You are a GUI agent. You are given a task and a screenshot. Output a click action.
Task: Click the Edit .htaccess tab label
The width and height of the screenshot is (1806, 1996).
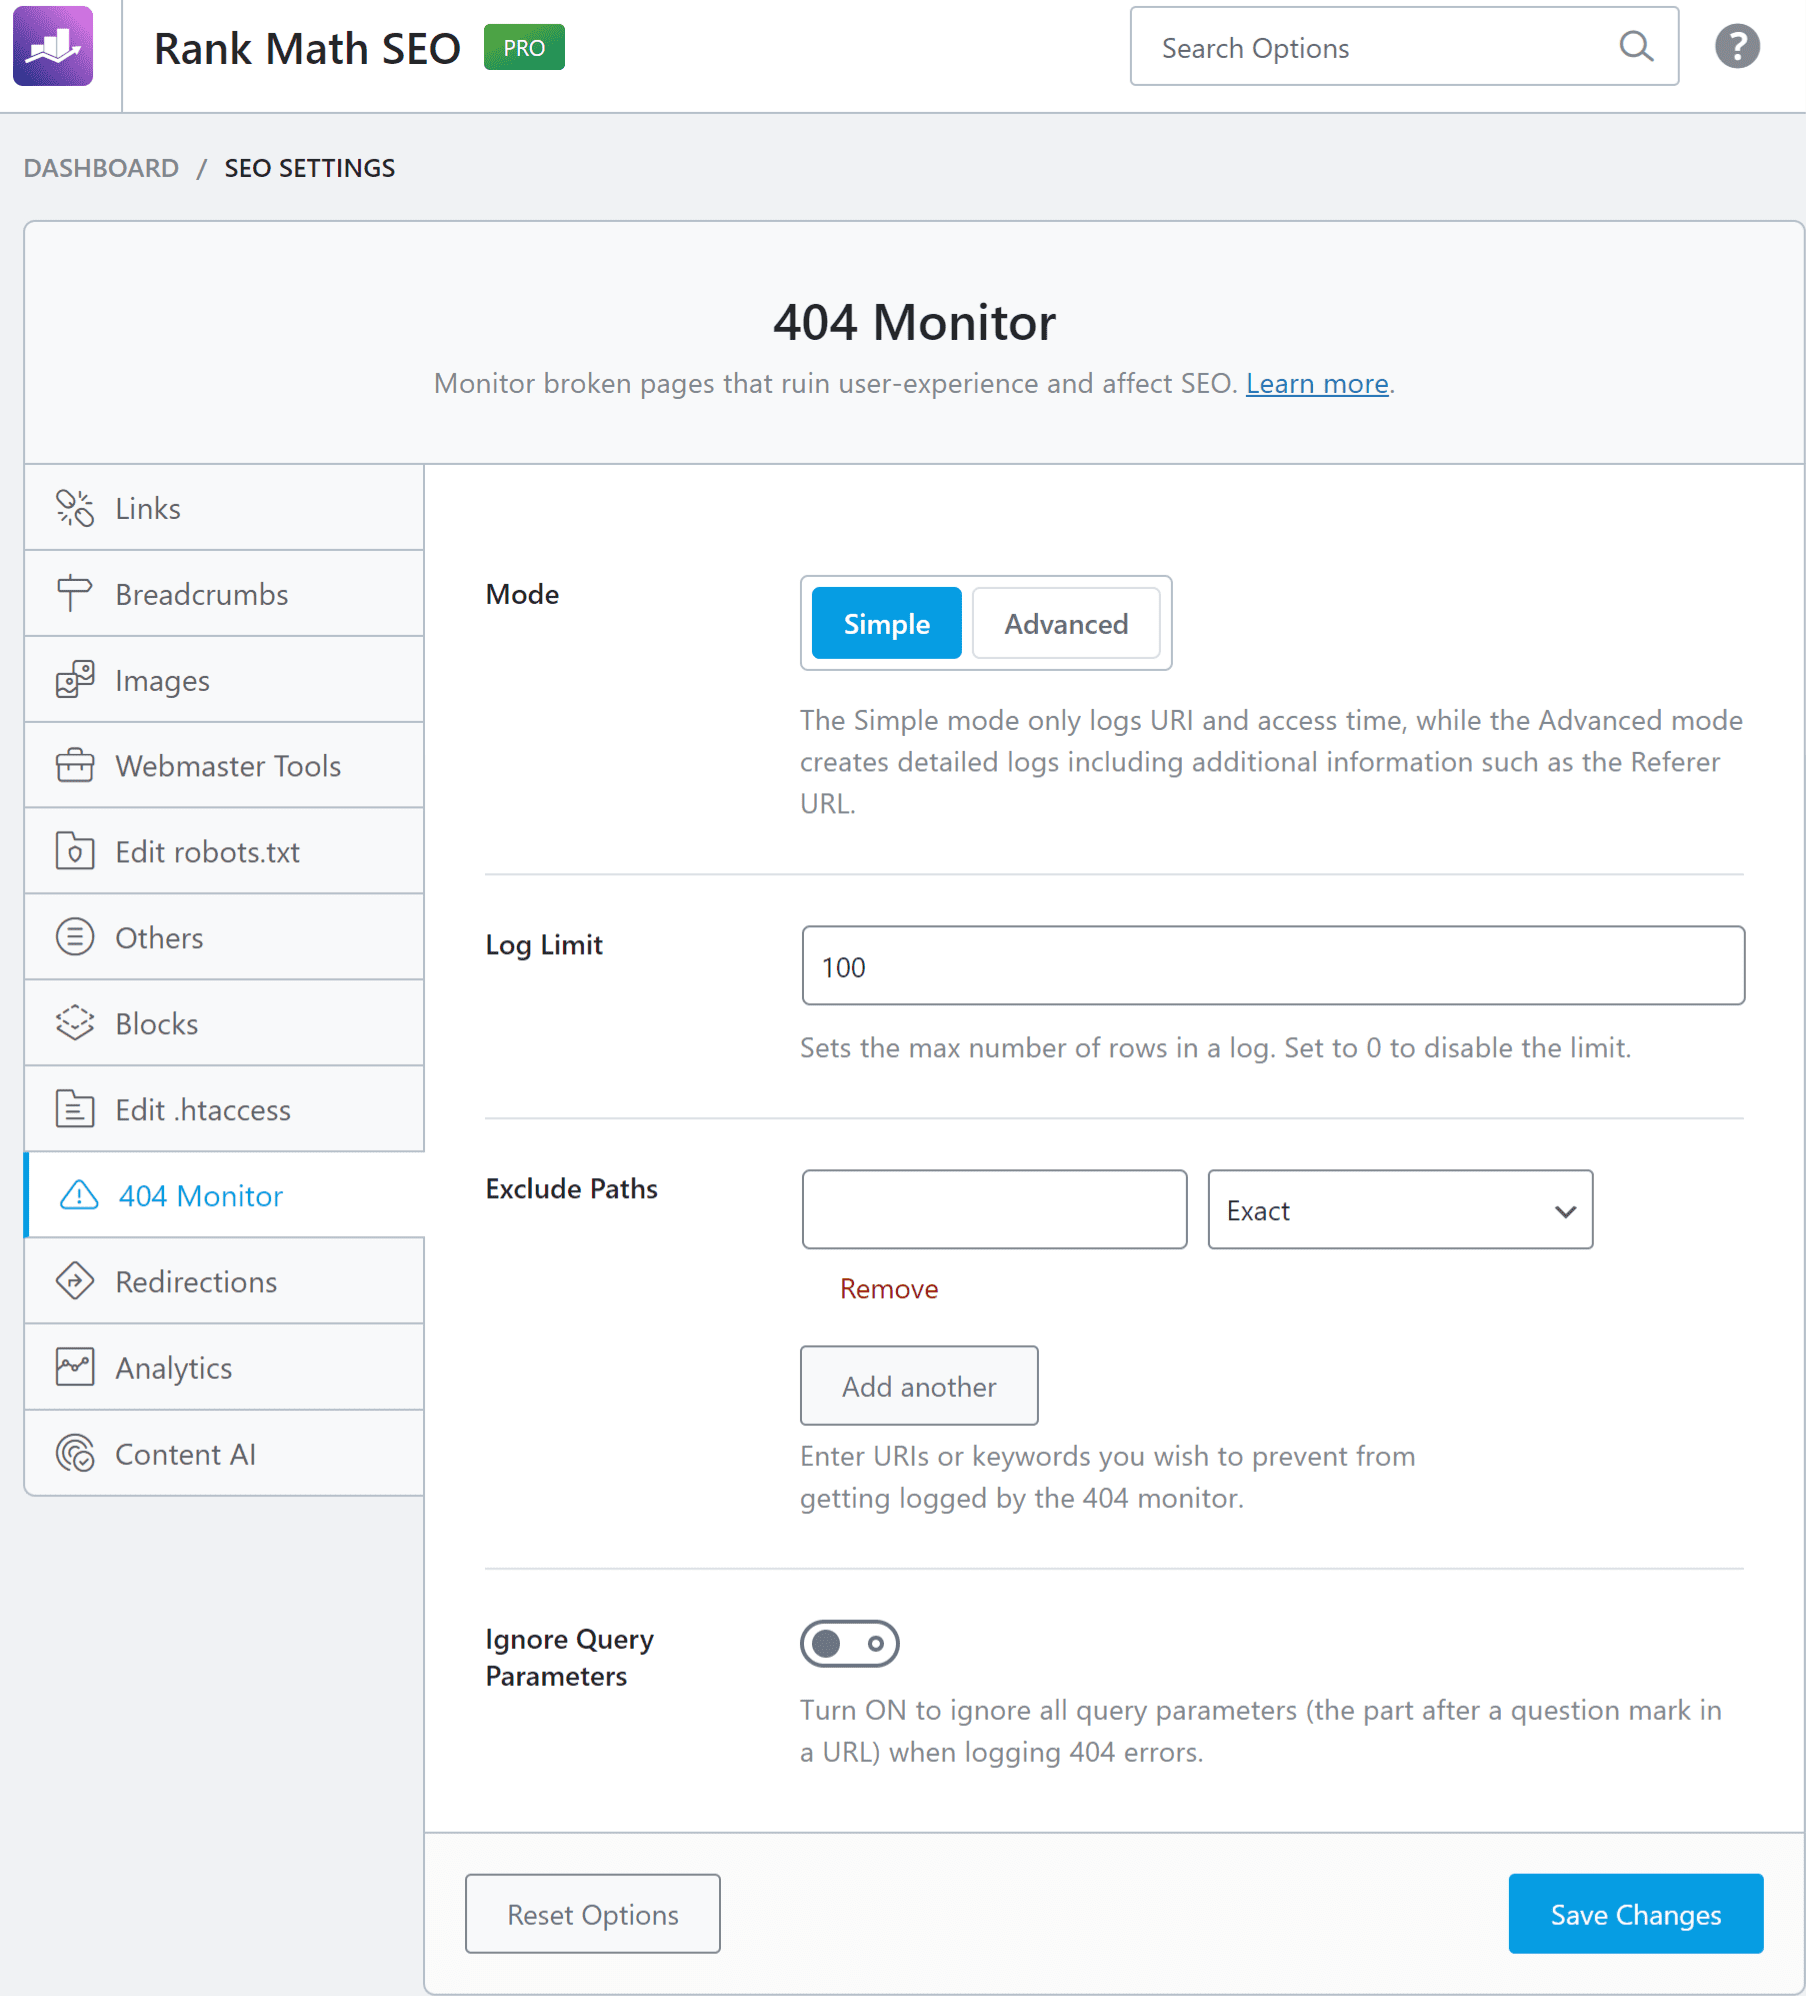[203, 1110]
